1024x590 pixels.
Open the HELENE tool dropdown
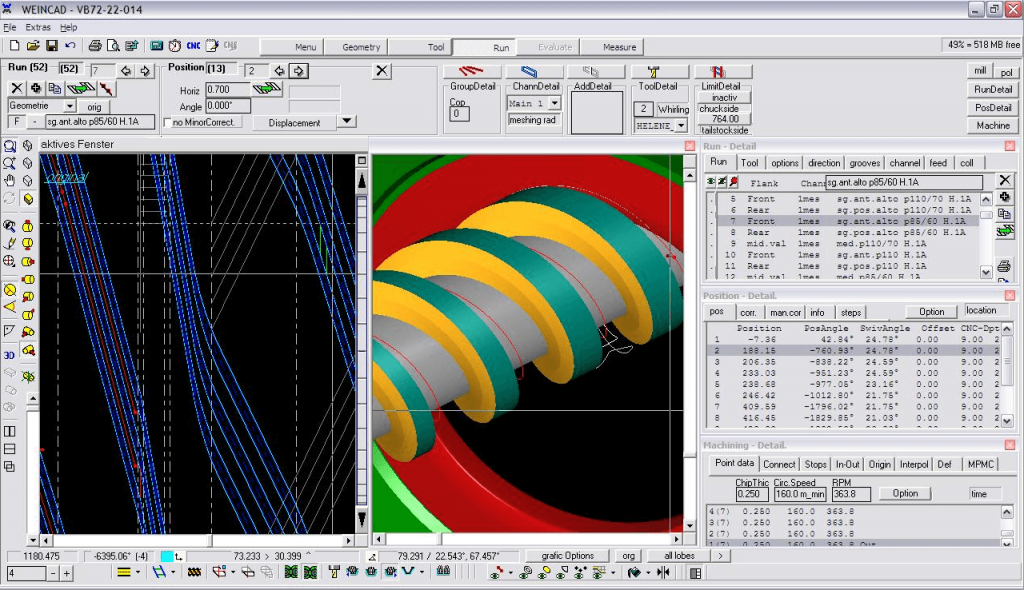coord(680,125)
